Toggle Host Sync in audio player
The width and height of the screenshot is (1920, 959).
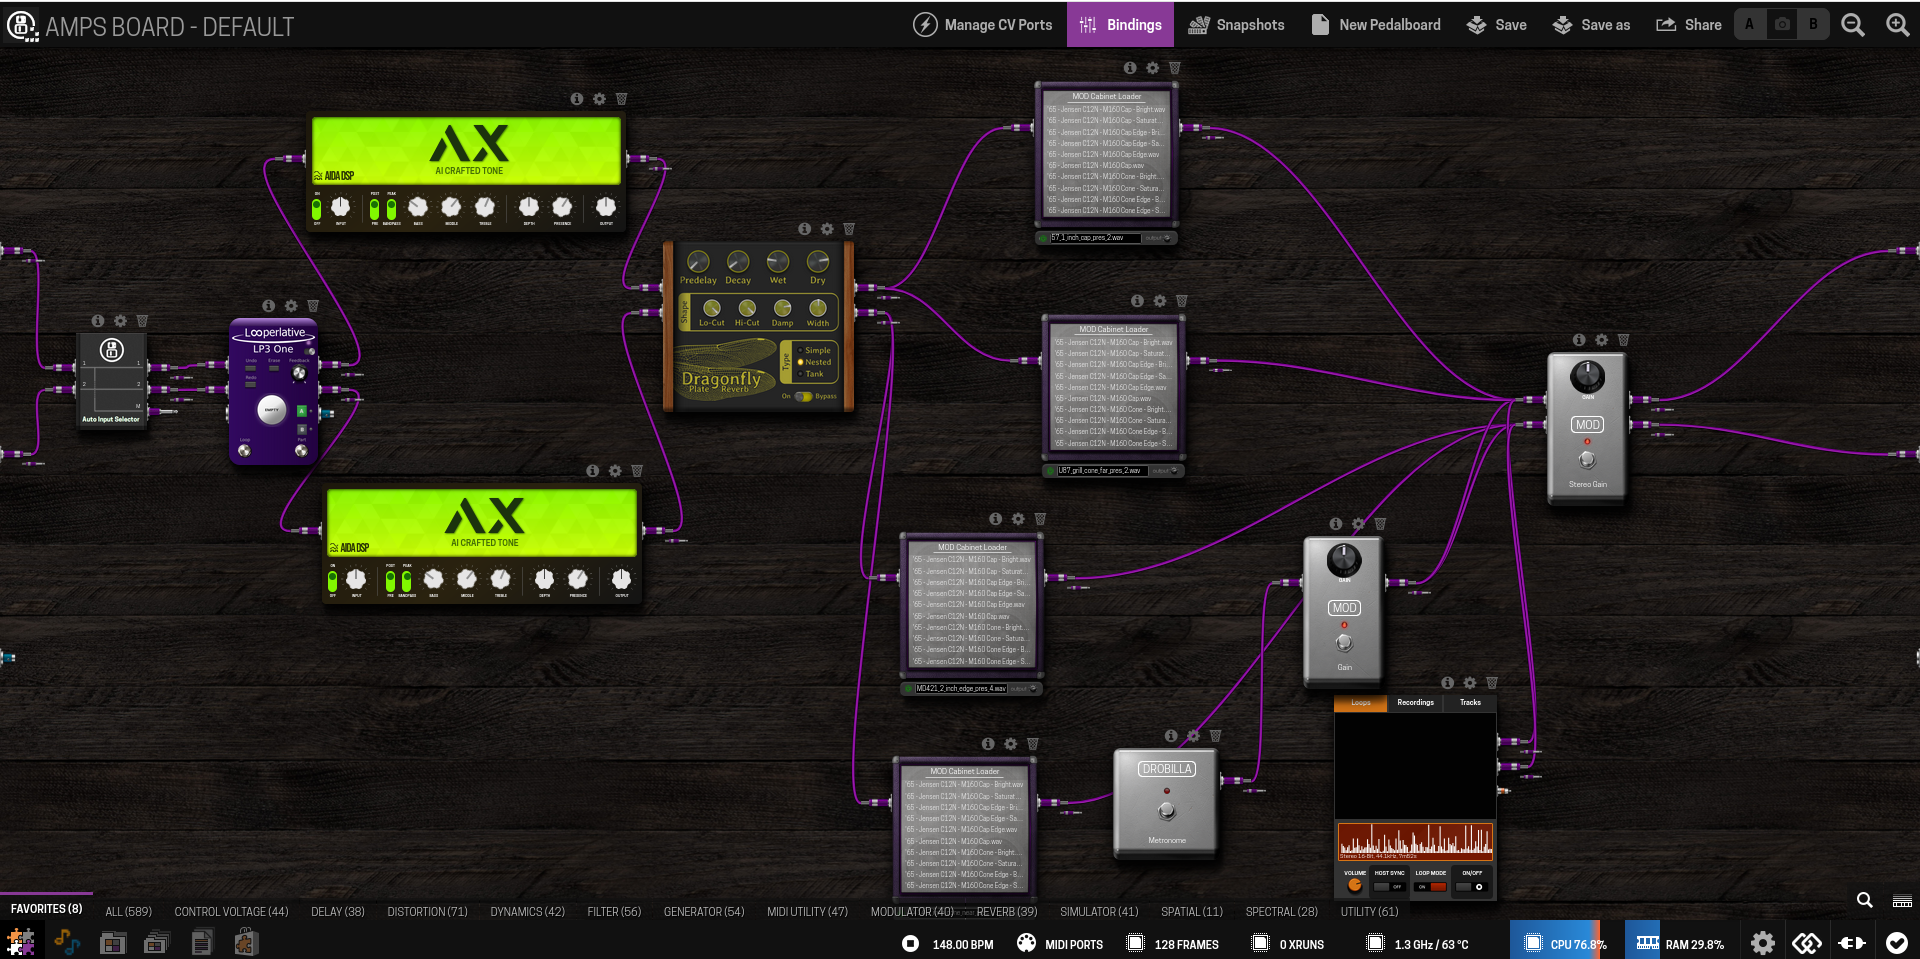1389,887
